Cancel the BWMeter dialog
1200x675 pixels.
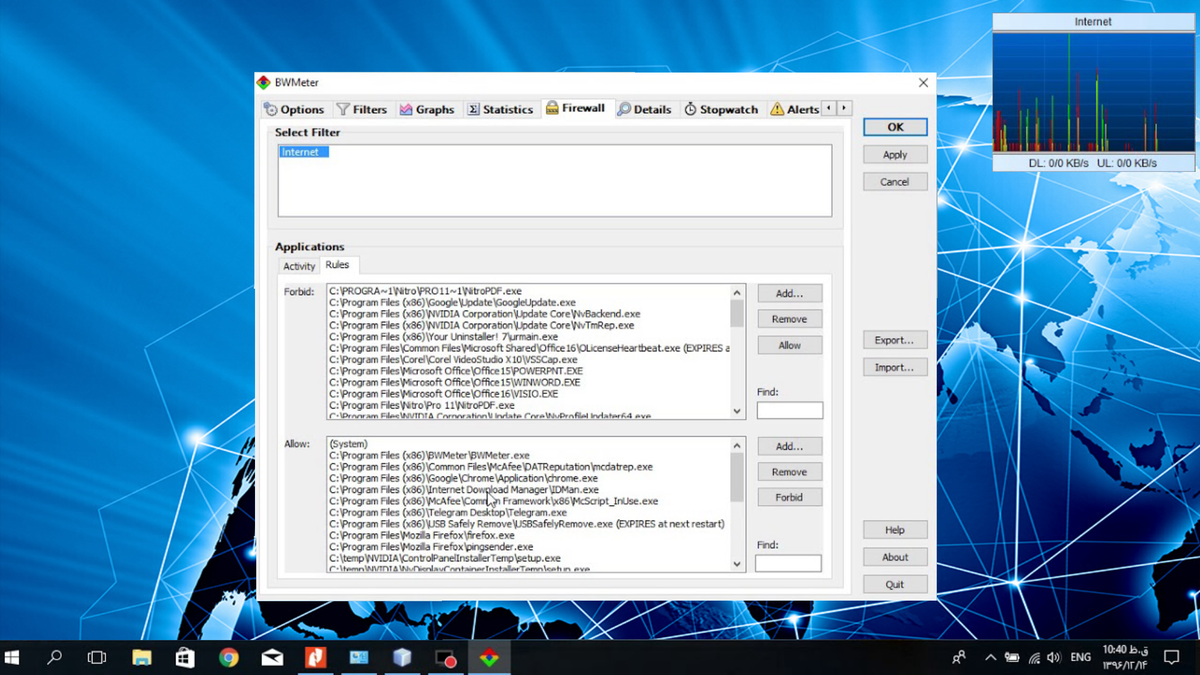click(x=895, y=182)
